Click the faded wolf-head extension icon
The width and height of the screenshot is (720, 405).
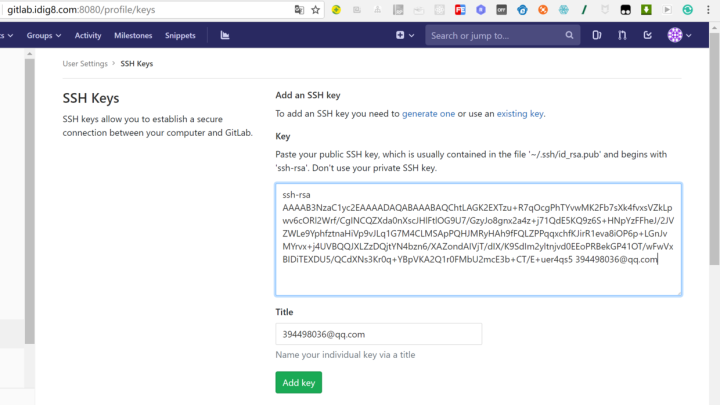[x=605, y=10]
